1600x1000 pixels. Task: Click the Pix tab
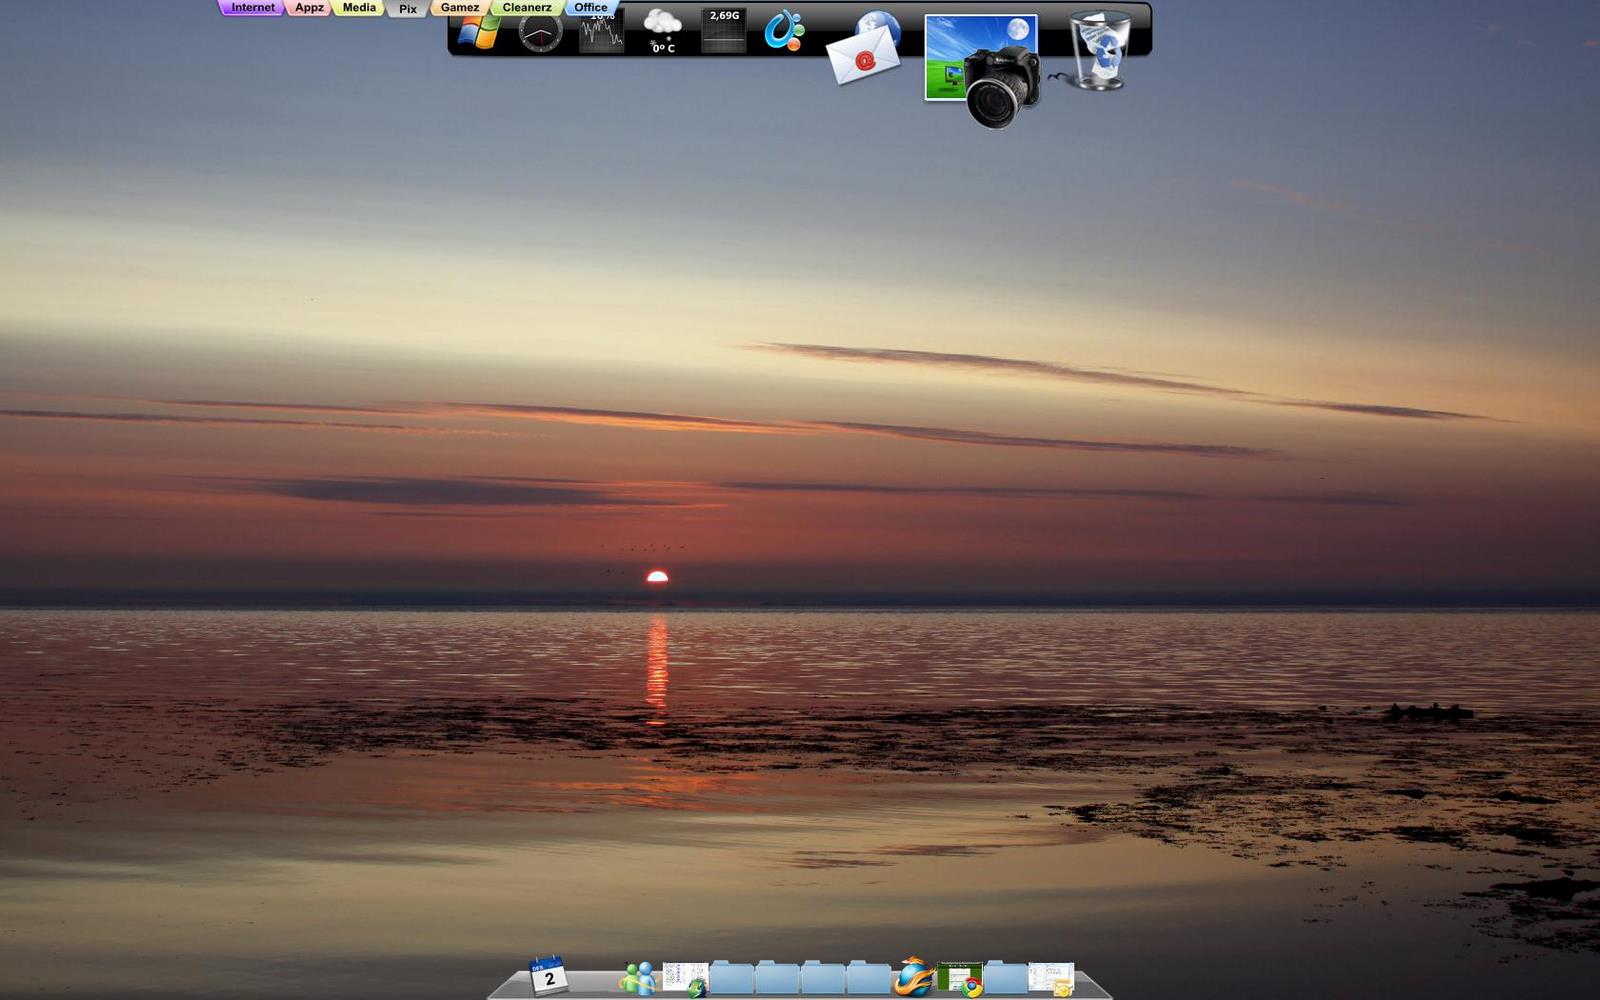(408, 9)
